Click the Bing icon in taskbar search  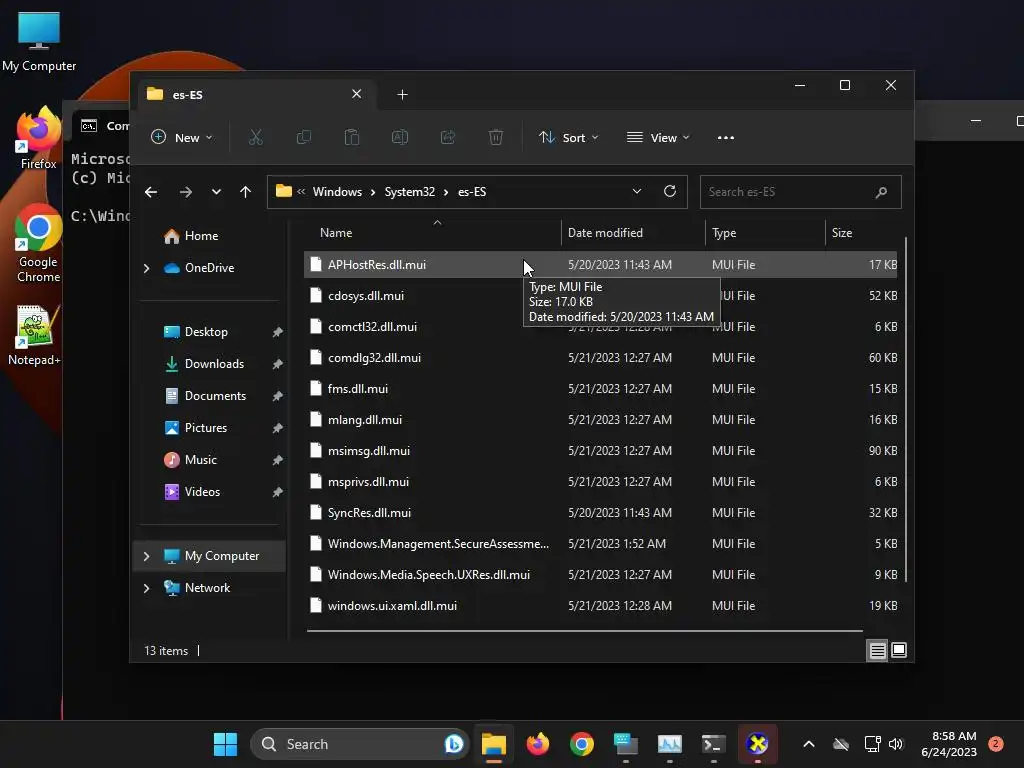pyautogui.click(x=453, y=744)
